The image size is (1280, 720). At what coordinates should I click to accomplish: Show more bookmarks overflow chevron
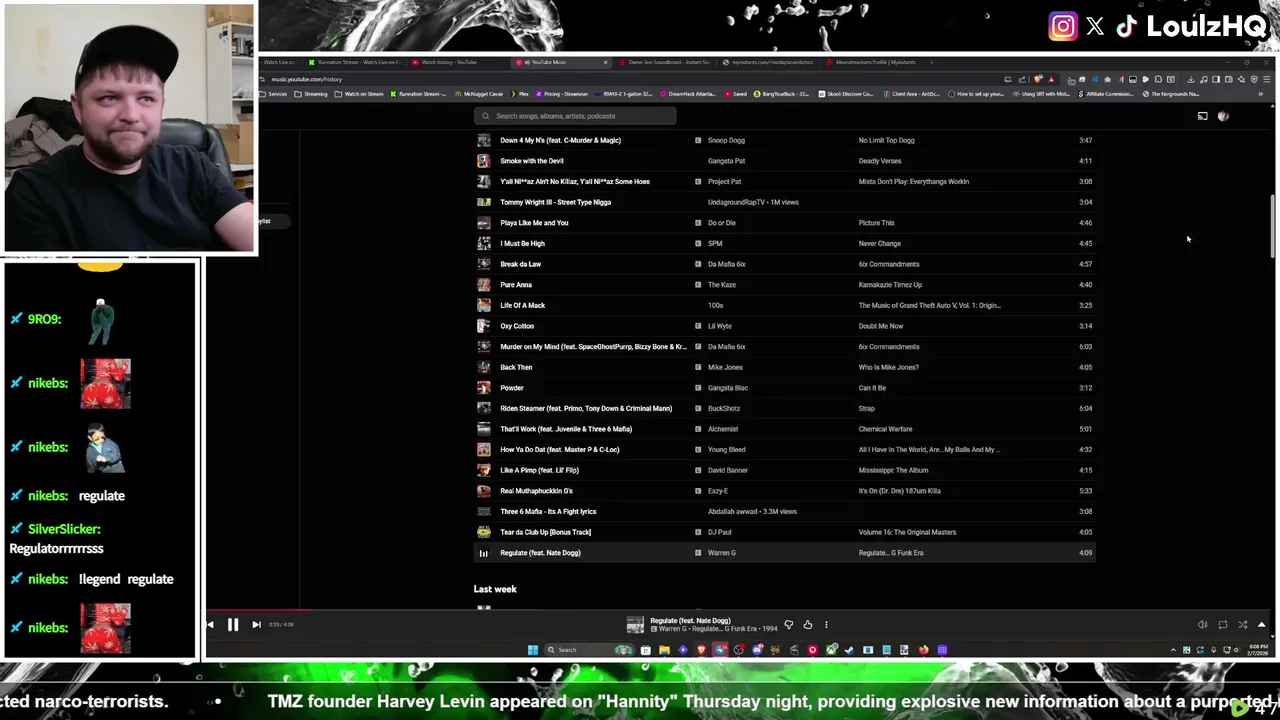point(1260,94)
